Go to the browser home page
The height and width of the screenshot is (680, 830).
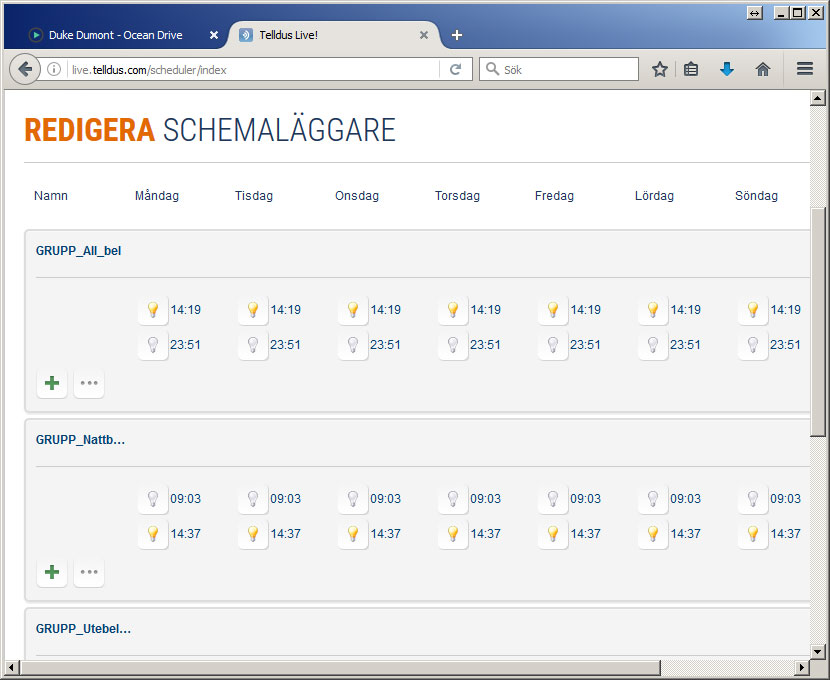(x=763, y=69)
